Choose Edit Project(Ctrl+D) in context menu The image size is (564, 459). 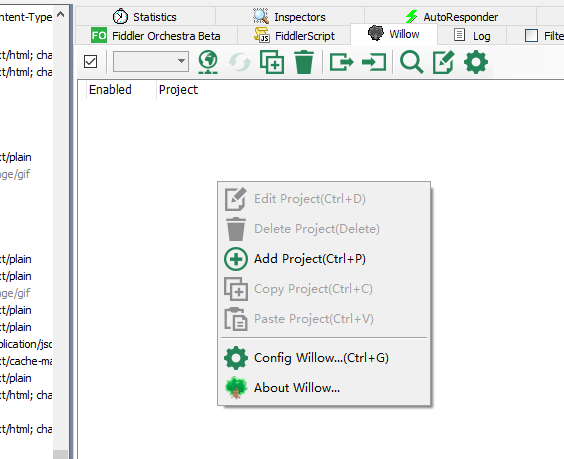tap(324, 199)
